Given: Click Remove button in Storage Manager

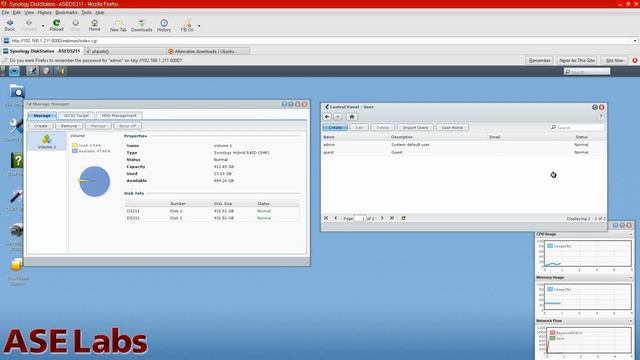Looking at the screenshot, I should click(x=69, y=126).
